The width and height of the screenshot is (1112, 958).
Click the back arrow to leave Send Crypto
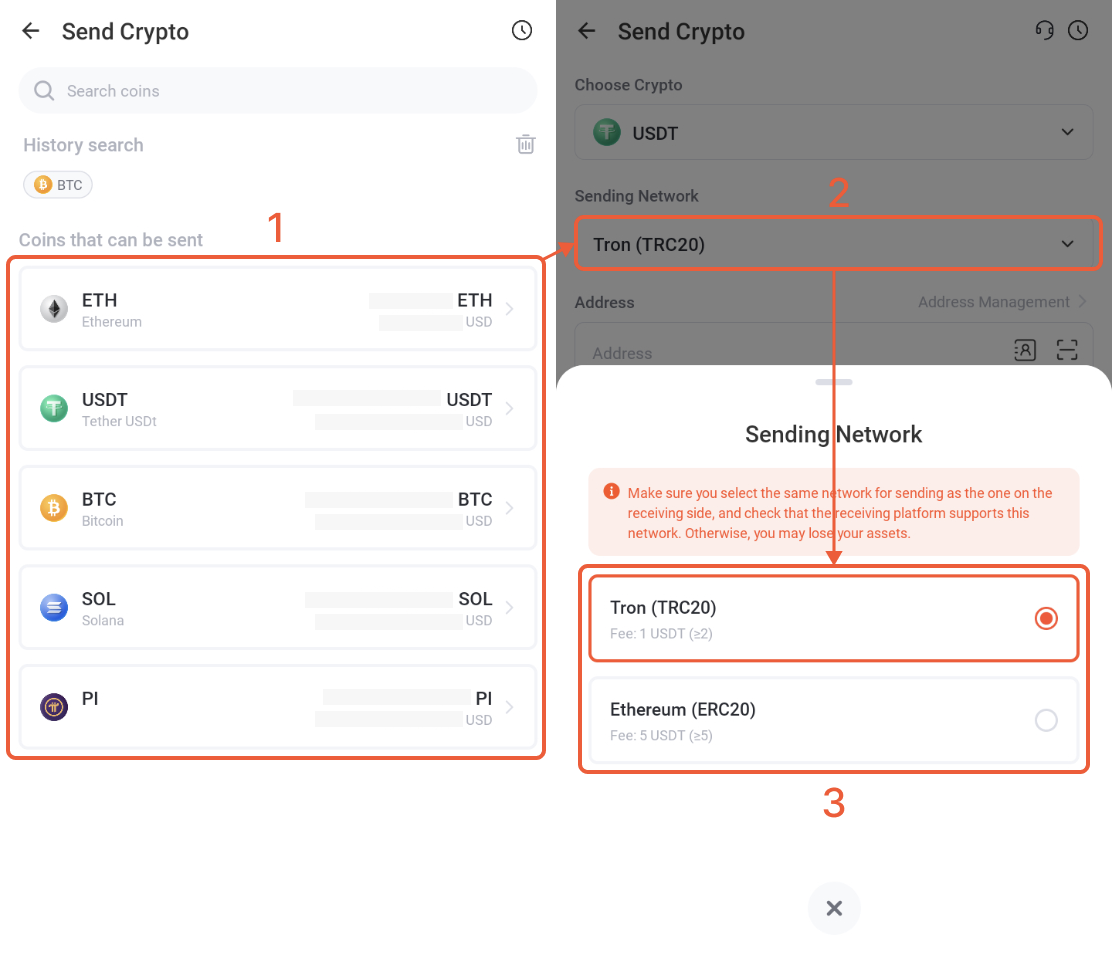point(30,31)
